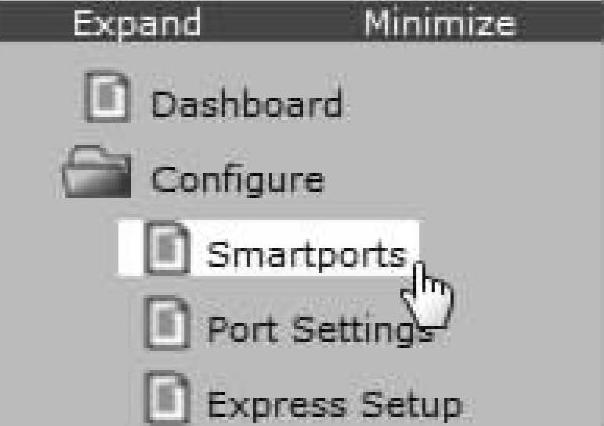This screenshot has height=426, width=604.
Task: Click the word Port in Port Settings
Action: point(243,328)
